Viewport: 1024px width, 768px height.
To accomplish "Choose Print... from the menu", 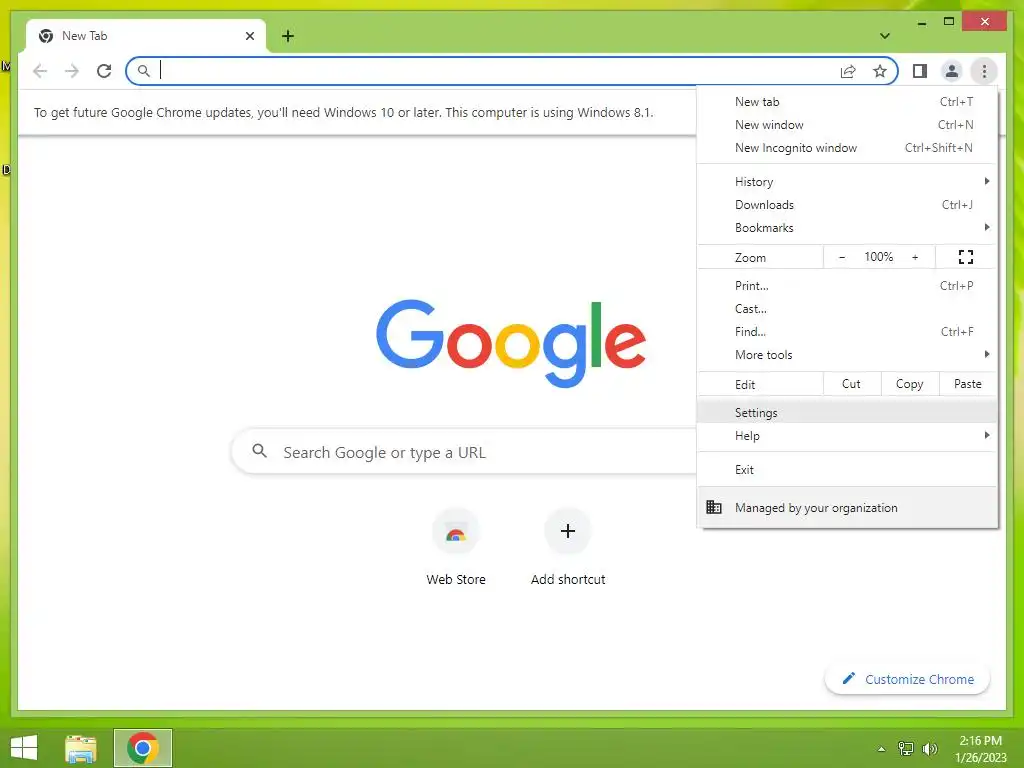I will (848, 285).
